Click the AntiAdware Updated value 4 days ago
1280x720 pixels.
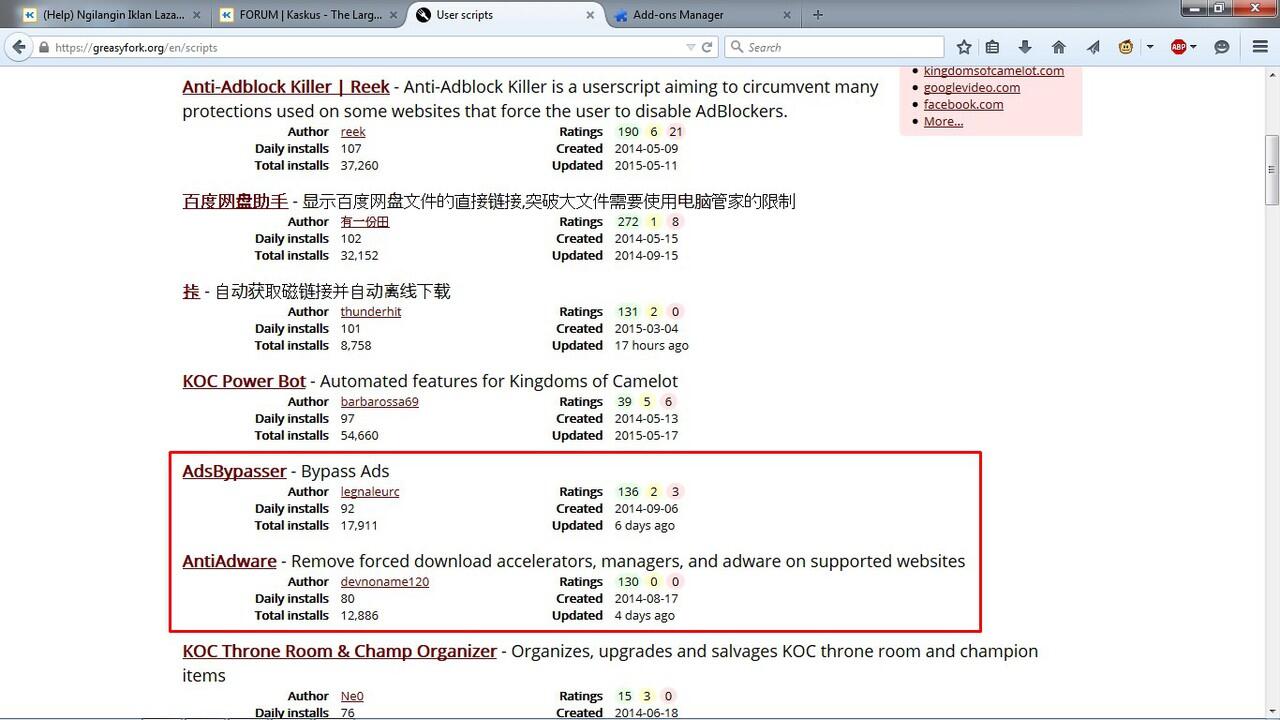[645, 616]
